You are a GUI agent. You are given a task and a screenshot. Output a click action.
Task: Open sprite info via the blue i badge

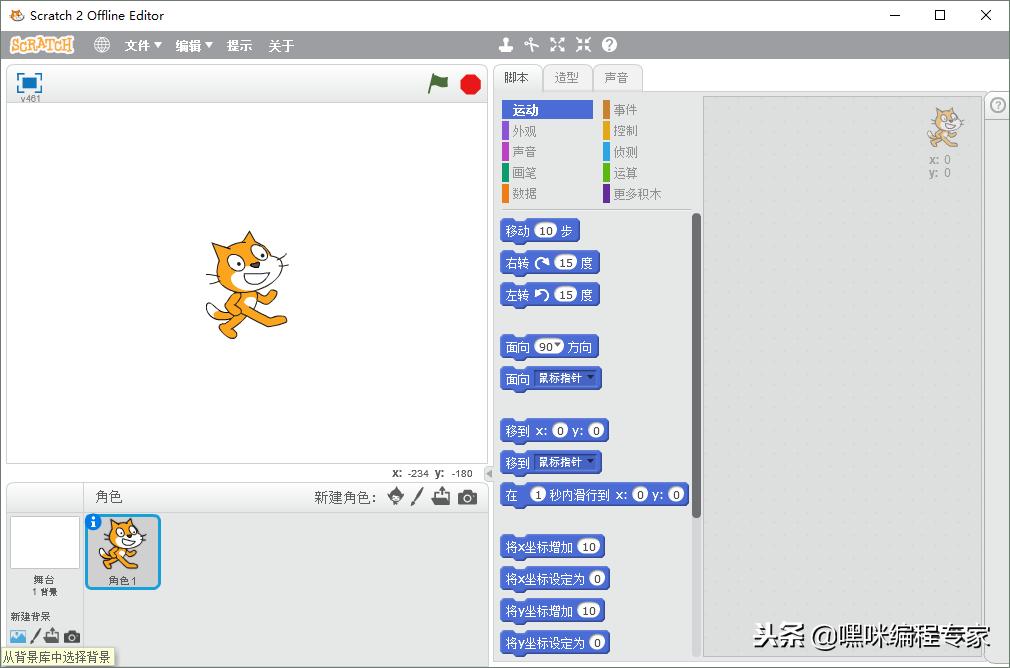[x=93, y=522]
